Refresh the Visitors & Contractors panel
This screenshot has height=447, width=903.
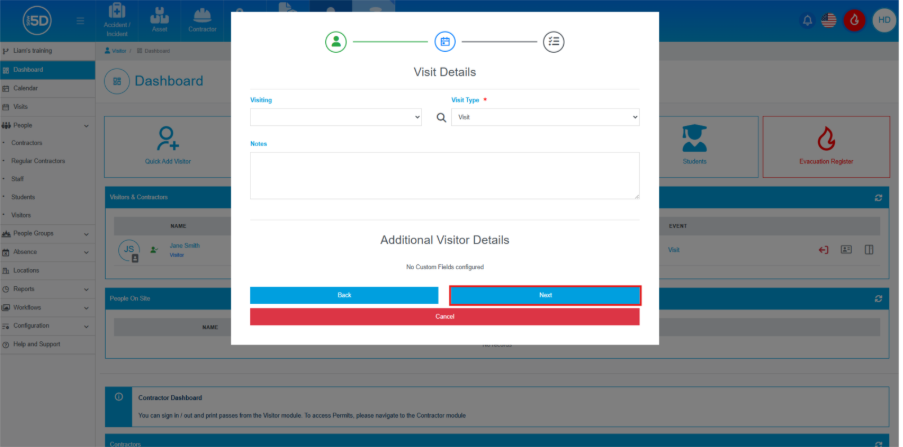coord(878,197)
